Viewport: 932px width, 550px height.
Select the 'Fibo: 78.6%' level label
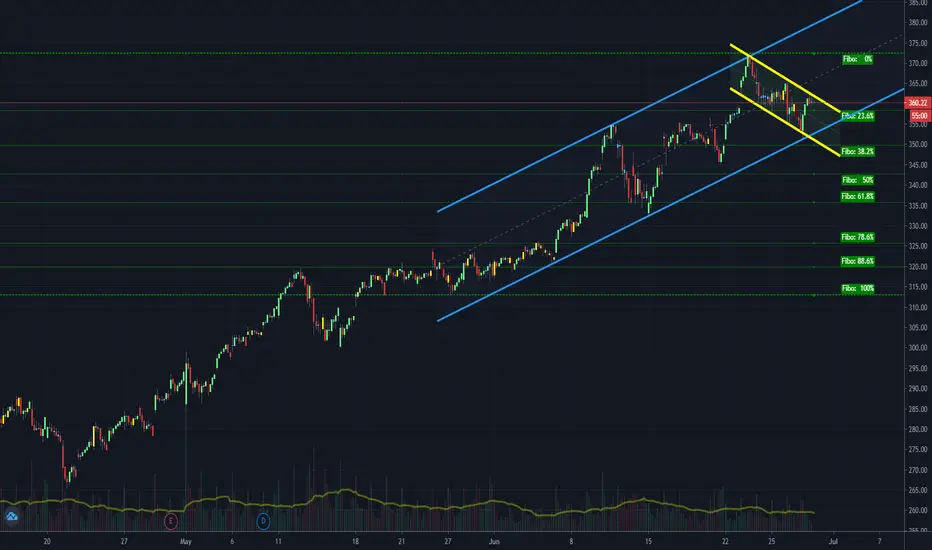coord(857,237)
